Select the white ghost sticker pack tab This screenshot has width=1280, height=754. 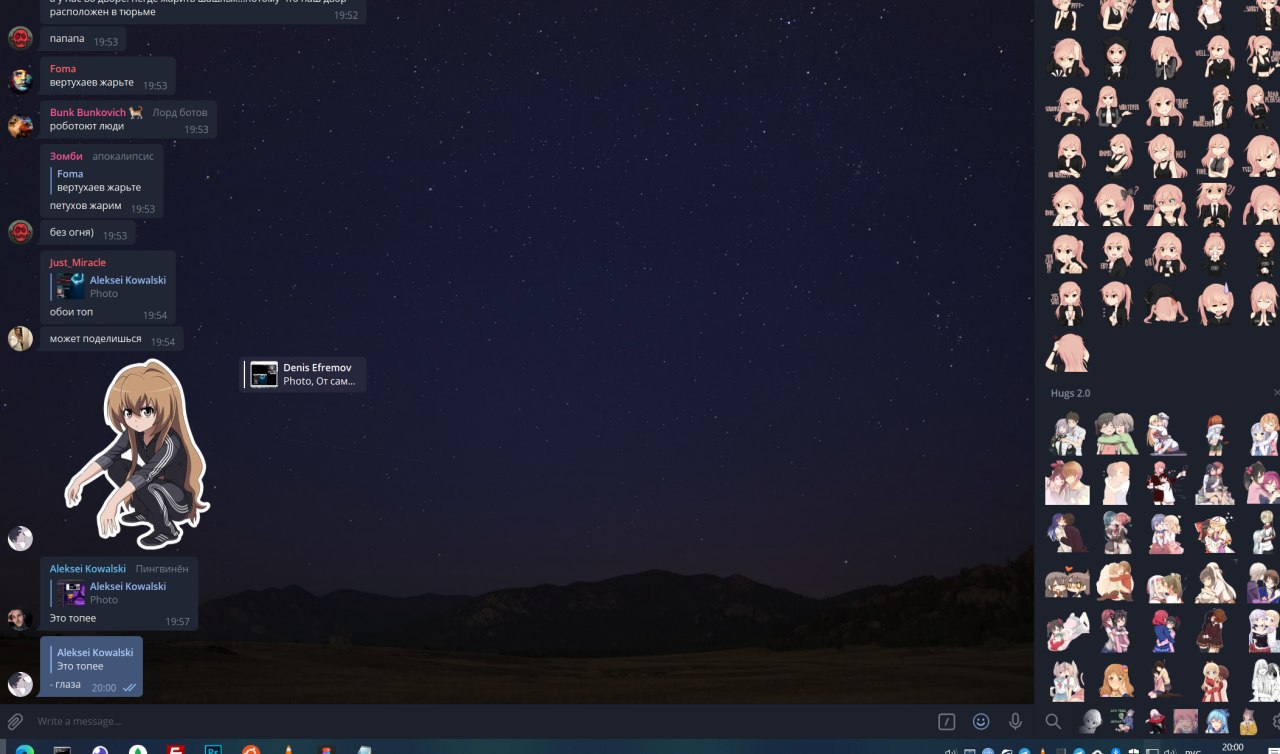1091,721
